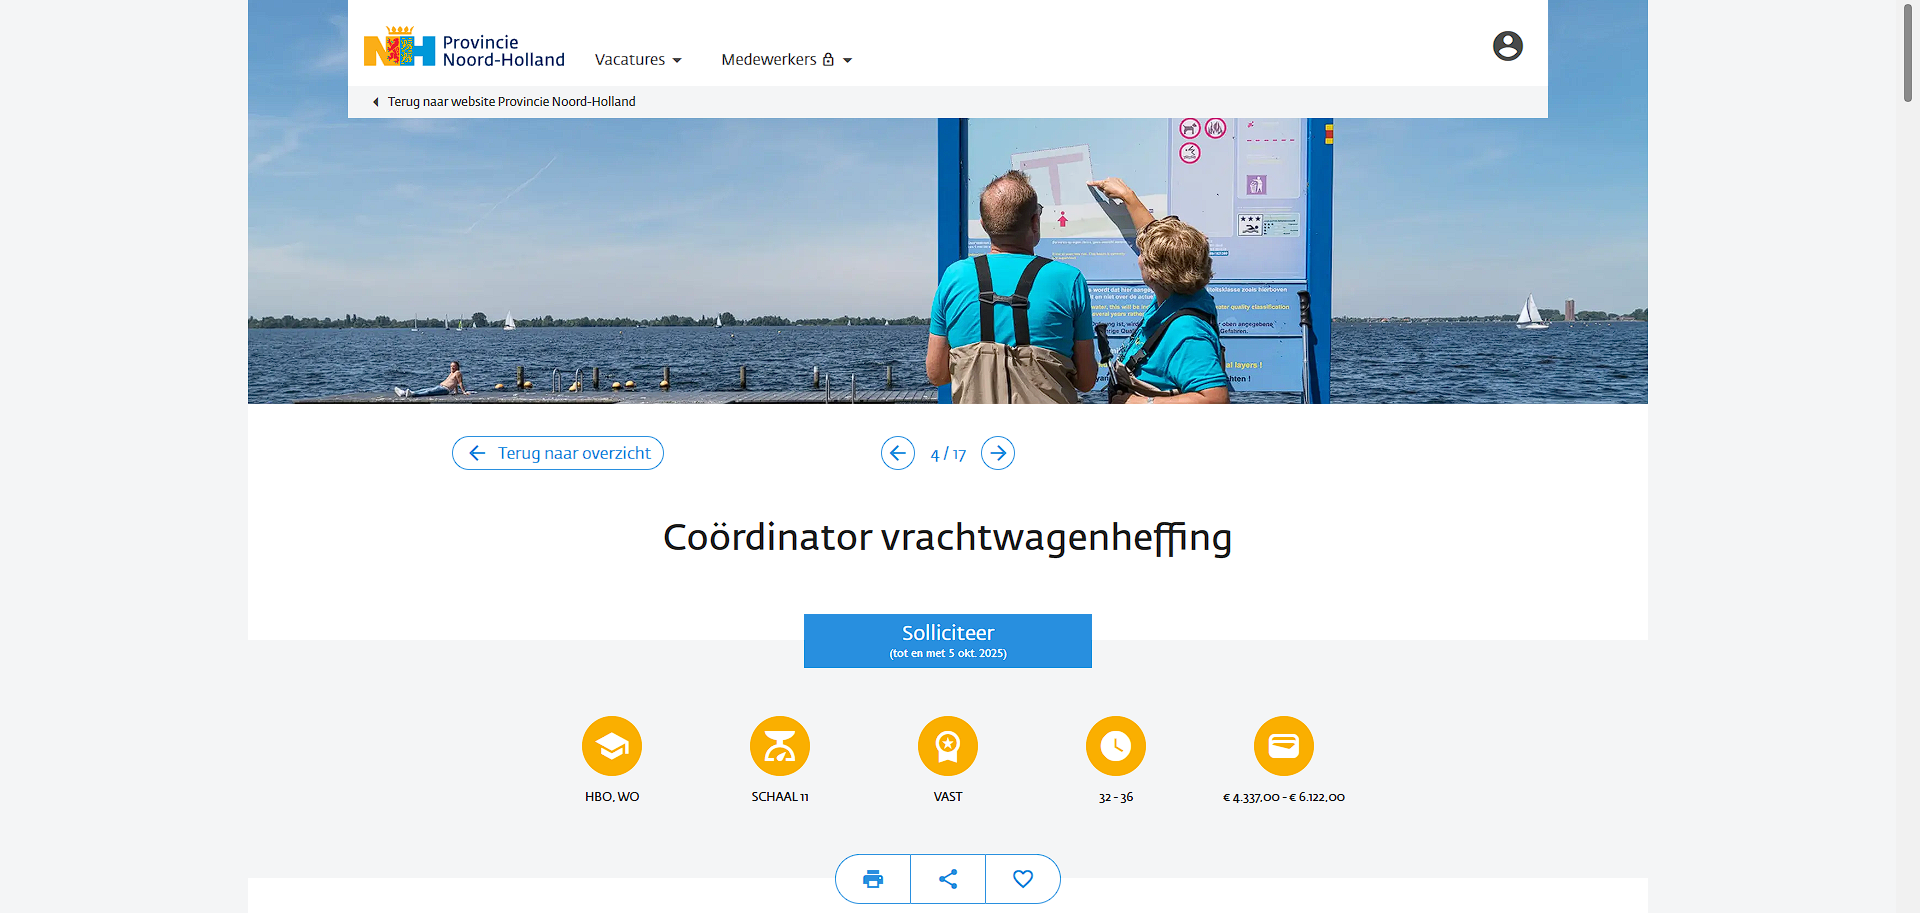
Task: Click the salary scale icon
Action: point(780,746)
